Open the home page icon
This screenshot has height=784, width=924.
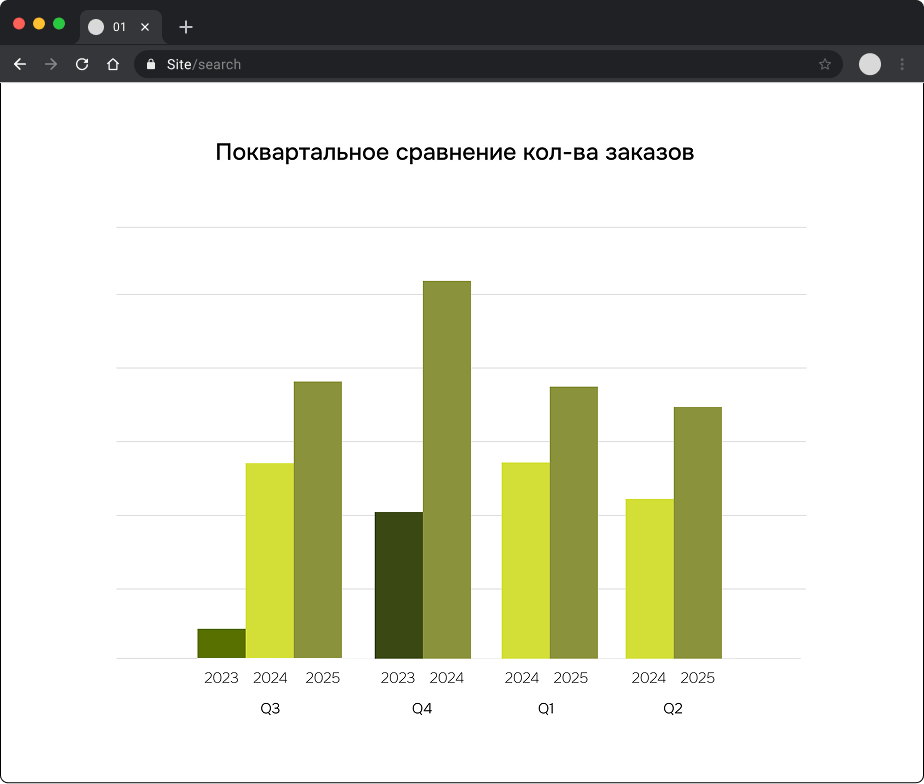pyautogui.click(x=113, y=64)
